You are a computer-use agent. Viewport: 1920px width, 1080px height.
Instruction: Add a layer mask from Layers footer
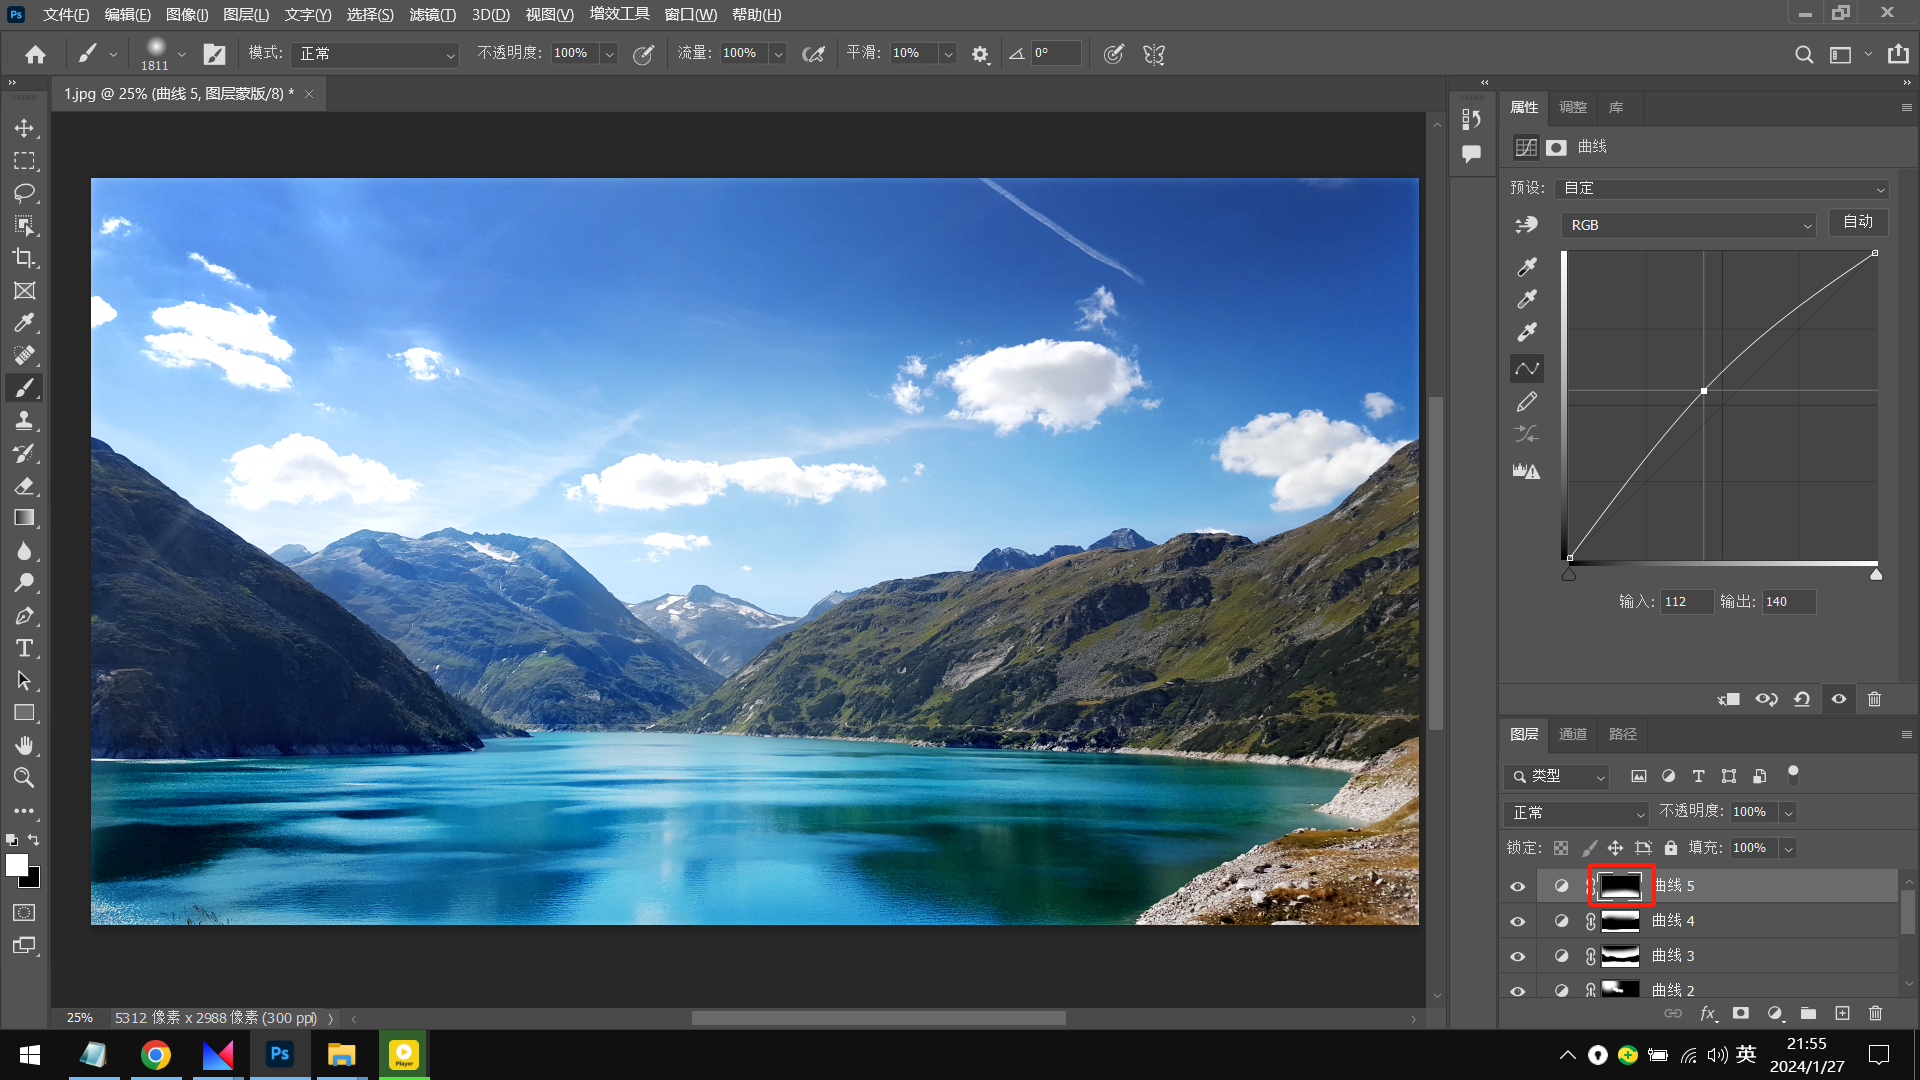point(1741,1013)
